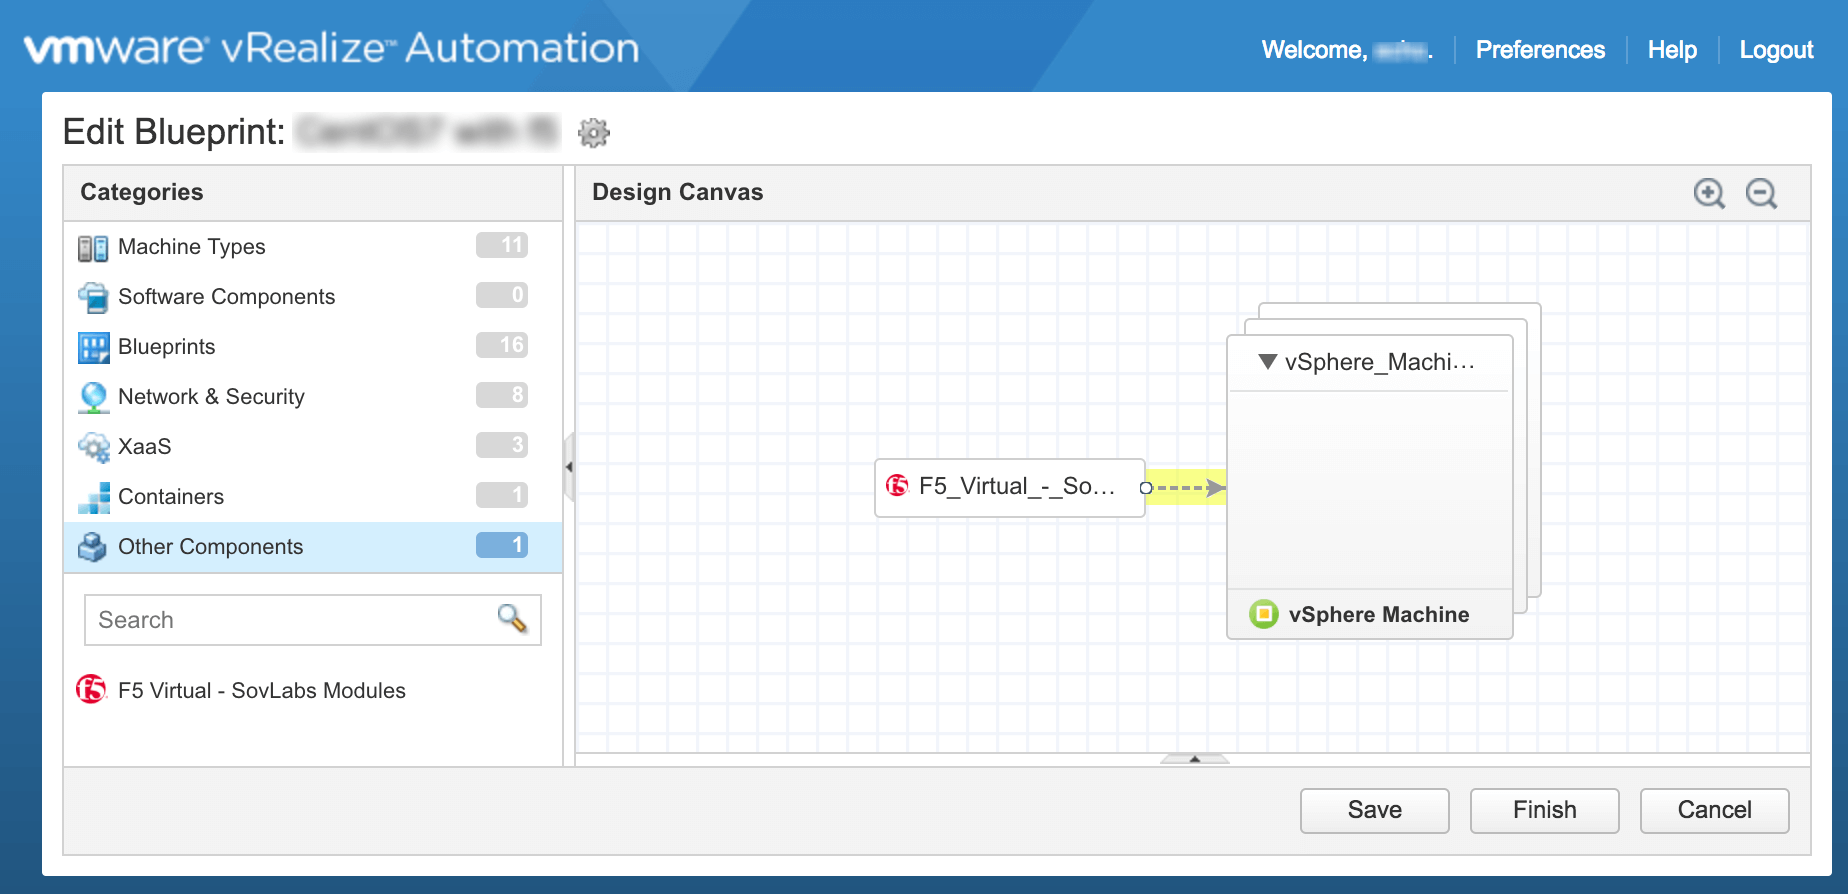This screenshot has width=1848, height=894.
Task: Click the Blueprints count badge 16
Action: coord(502,345)
